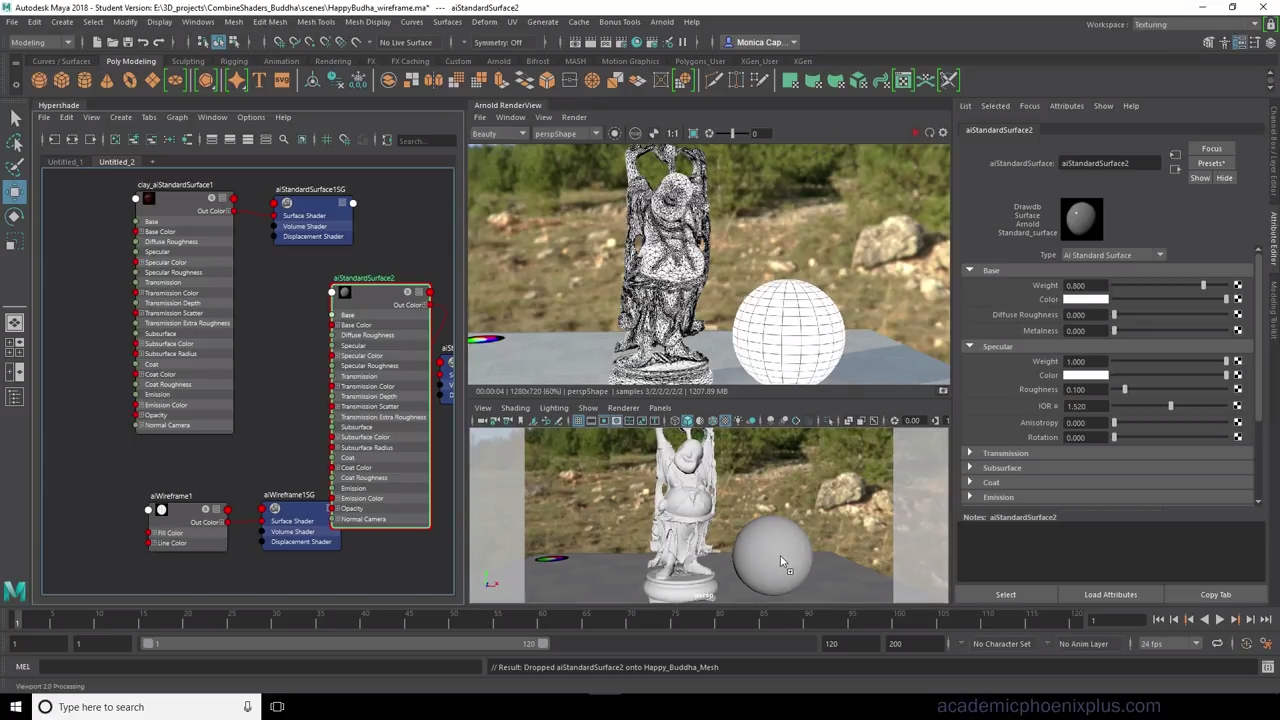Open the viewport Lighting menu
This screenshot has width=1280, height=720.
point(553,408)
